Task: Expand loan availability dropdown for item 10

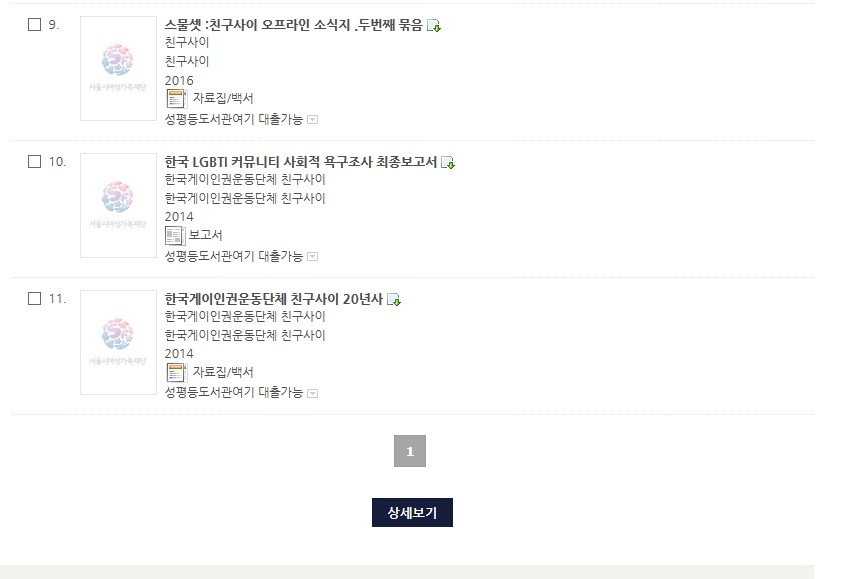Action: (312, 256)
